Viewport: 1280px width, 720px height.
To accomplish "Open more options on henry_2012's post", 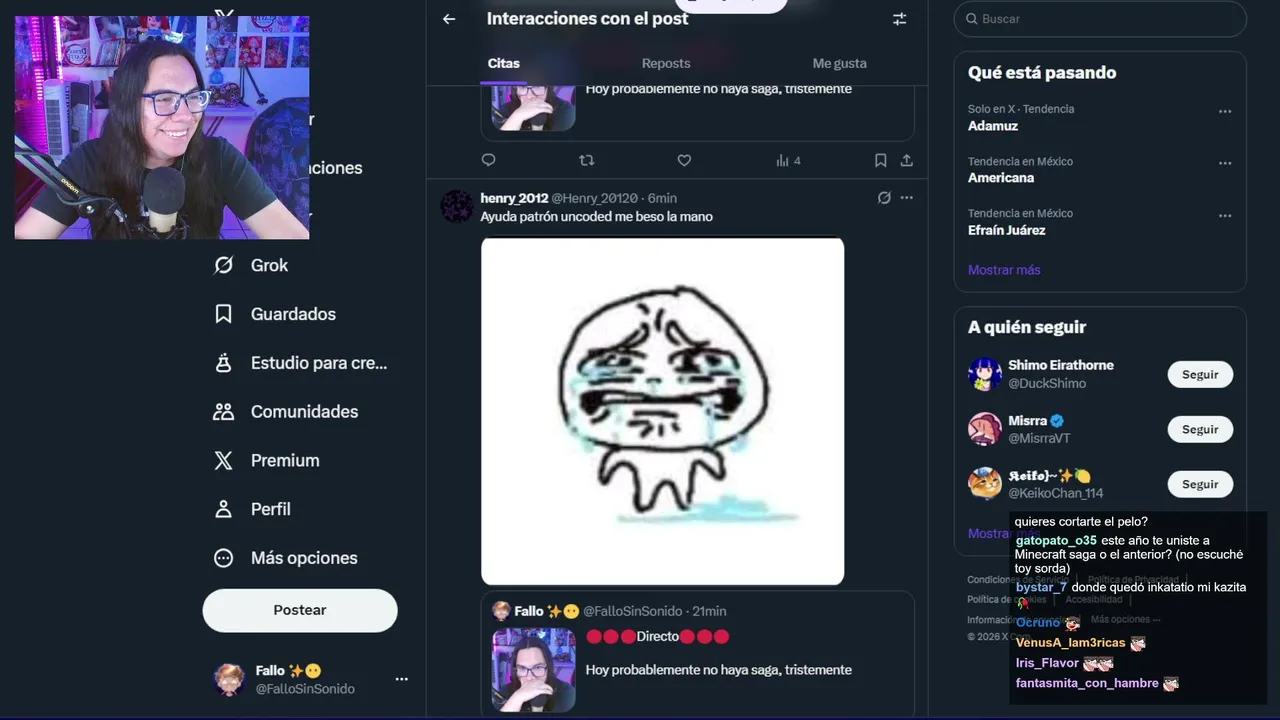I will click(906, 198).
